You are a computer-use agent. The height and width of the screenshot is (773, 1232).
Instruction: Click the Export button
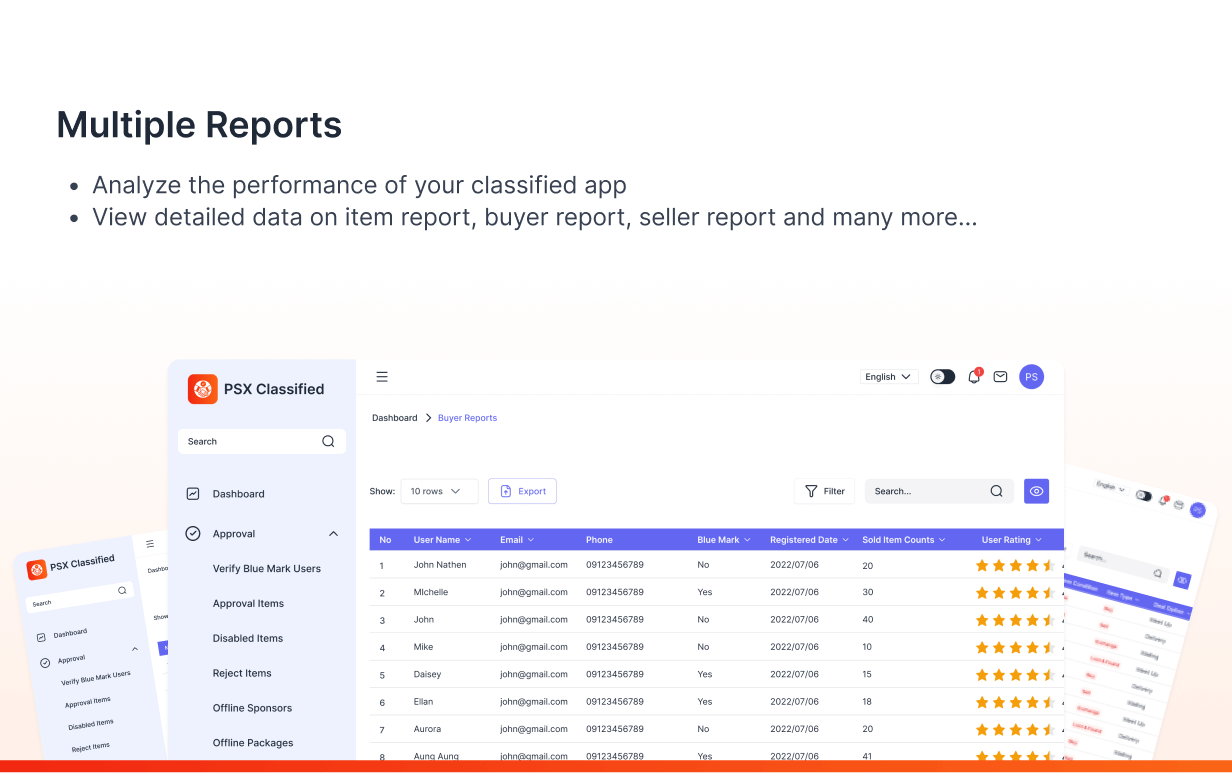point(522,491)
